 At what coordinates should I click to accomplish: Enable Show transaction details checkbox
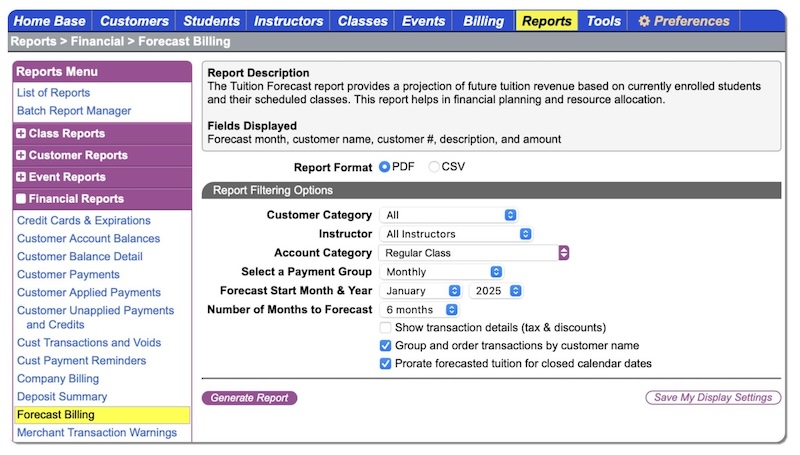(x=386, y=328)
